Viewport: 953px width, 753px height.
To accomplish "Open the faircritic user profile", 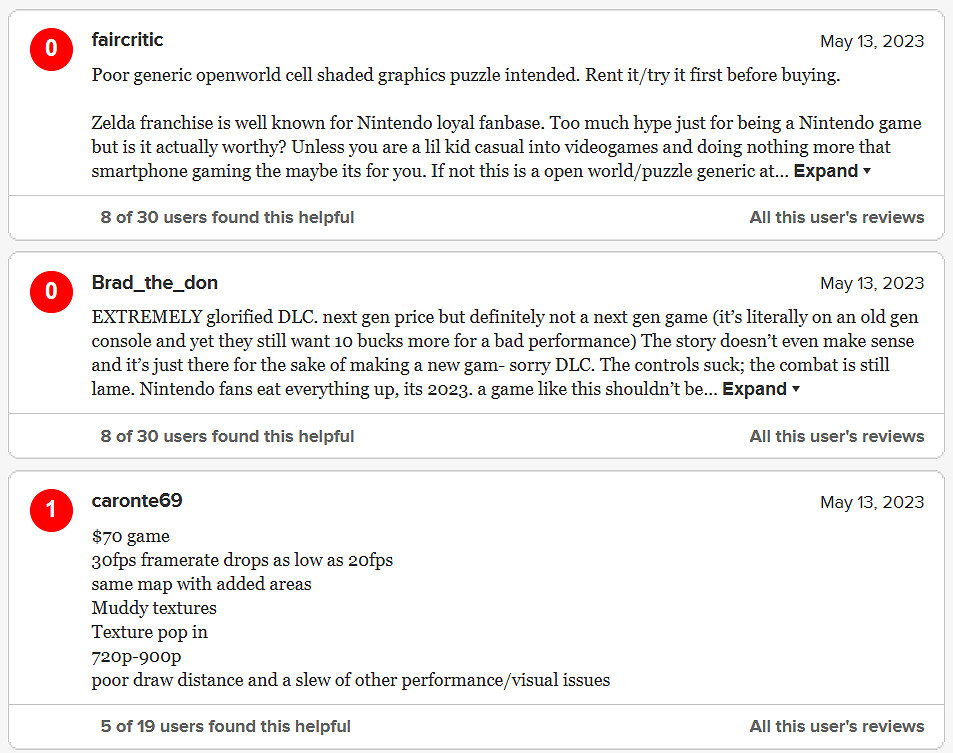I will pyautogui.click(x=127, y=40).
